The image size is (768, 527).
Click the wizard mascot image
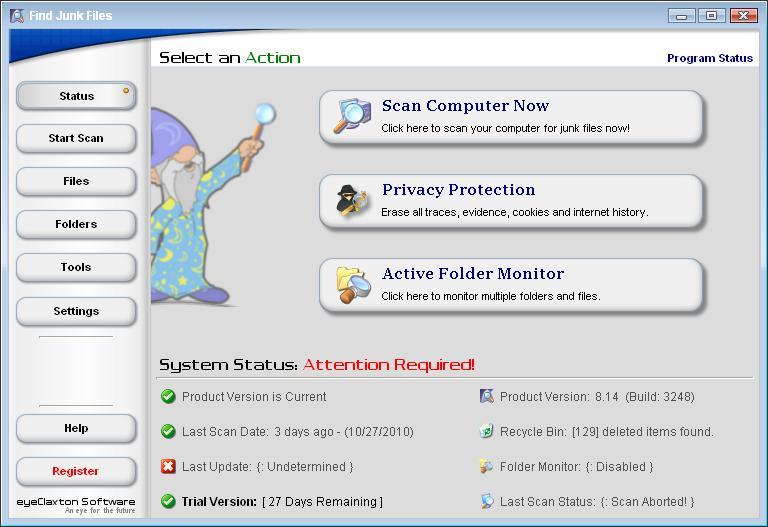200,210
